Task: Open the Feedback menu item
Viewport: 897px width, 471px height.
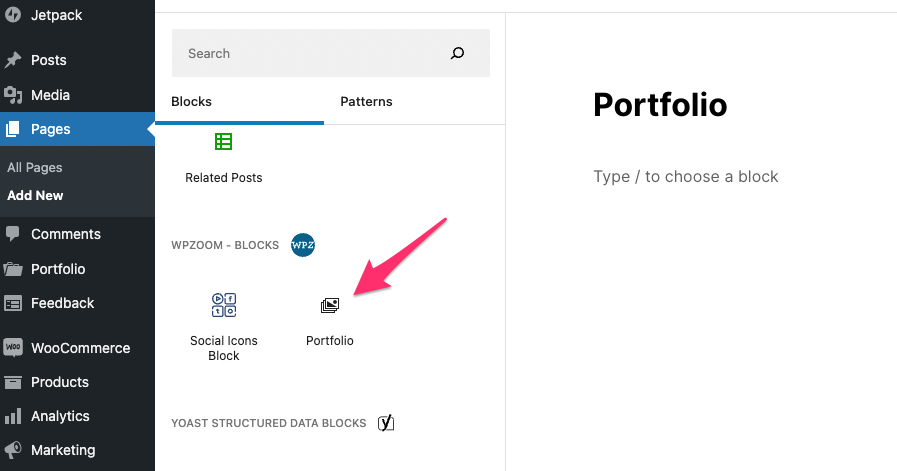Action: (62, 303)
